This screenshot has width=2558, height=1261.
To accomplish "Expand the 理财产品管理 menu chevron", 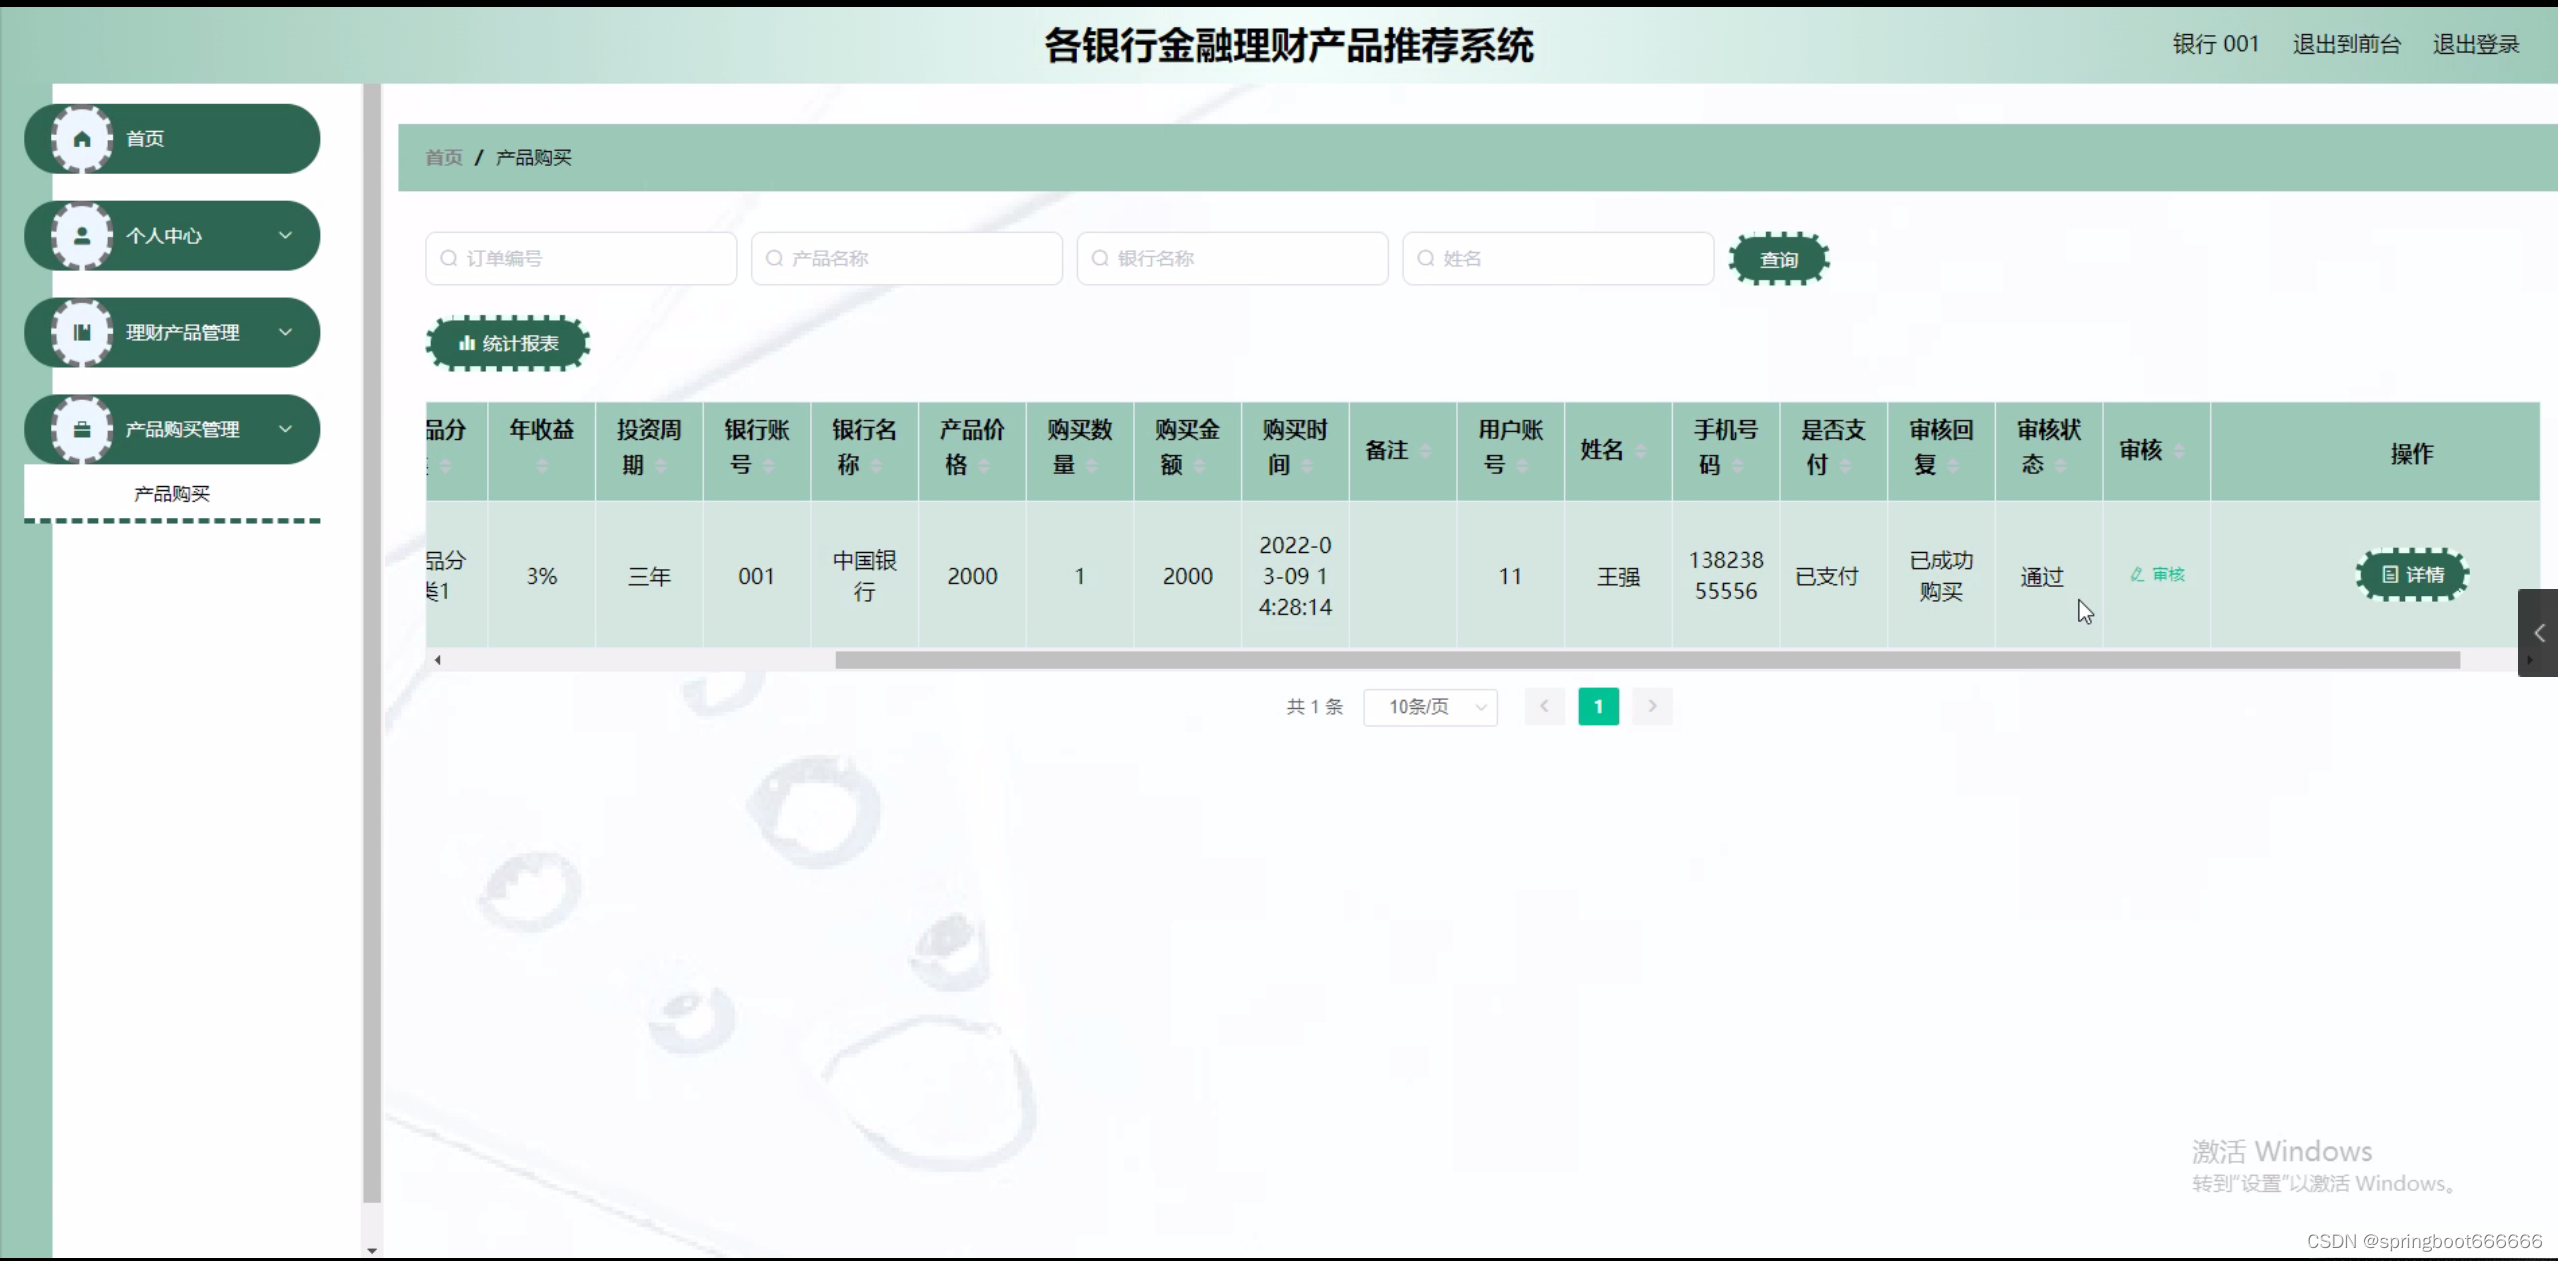I will pos(285,333).
